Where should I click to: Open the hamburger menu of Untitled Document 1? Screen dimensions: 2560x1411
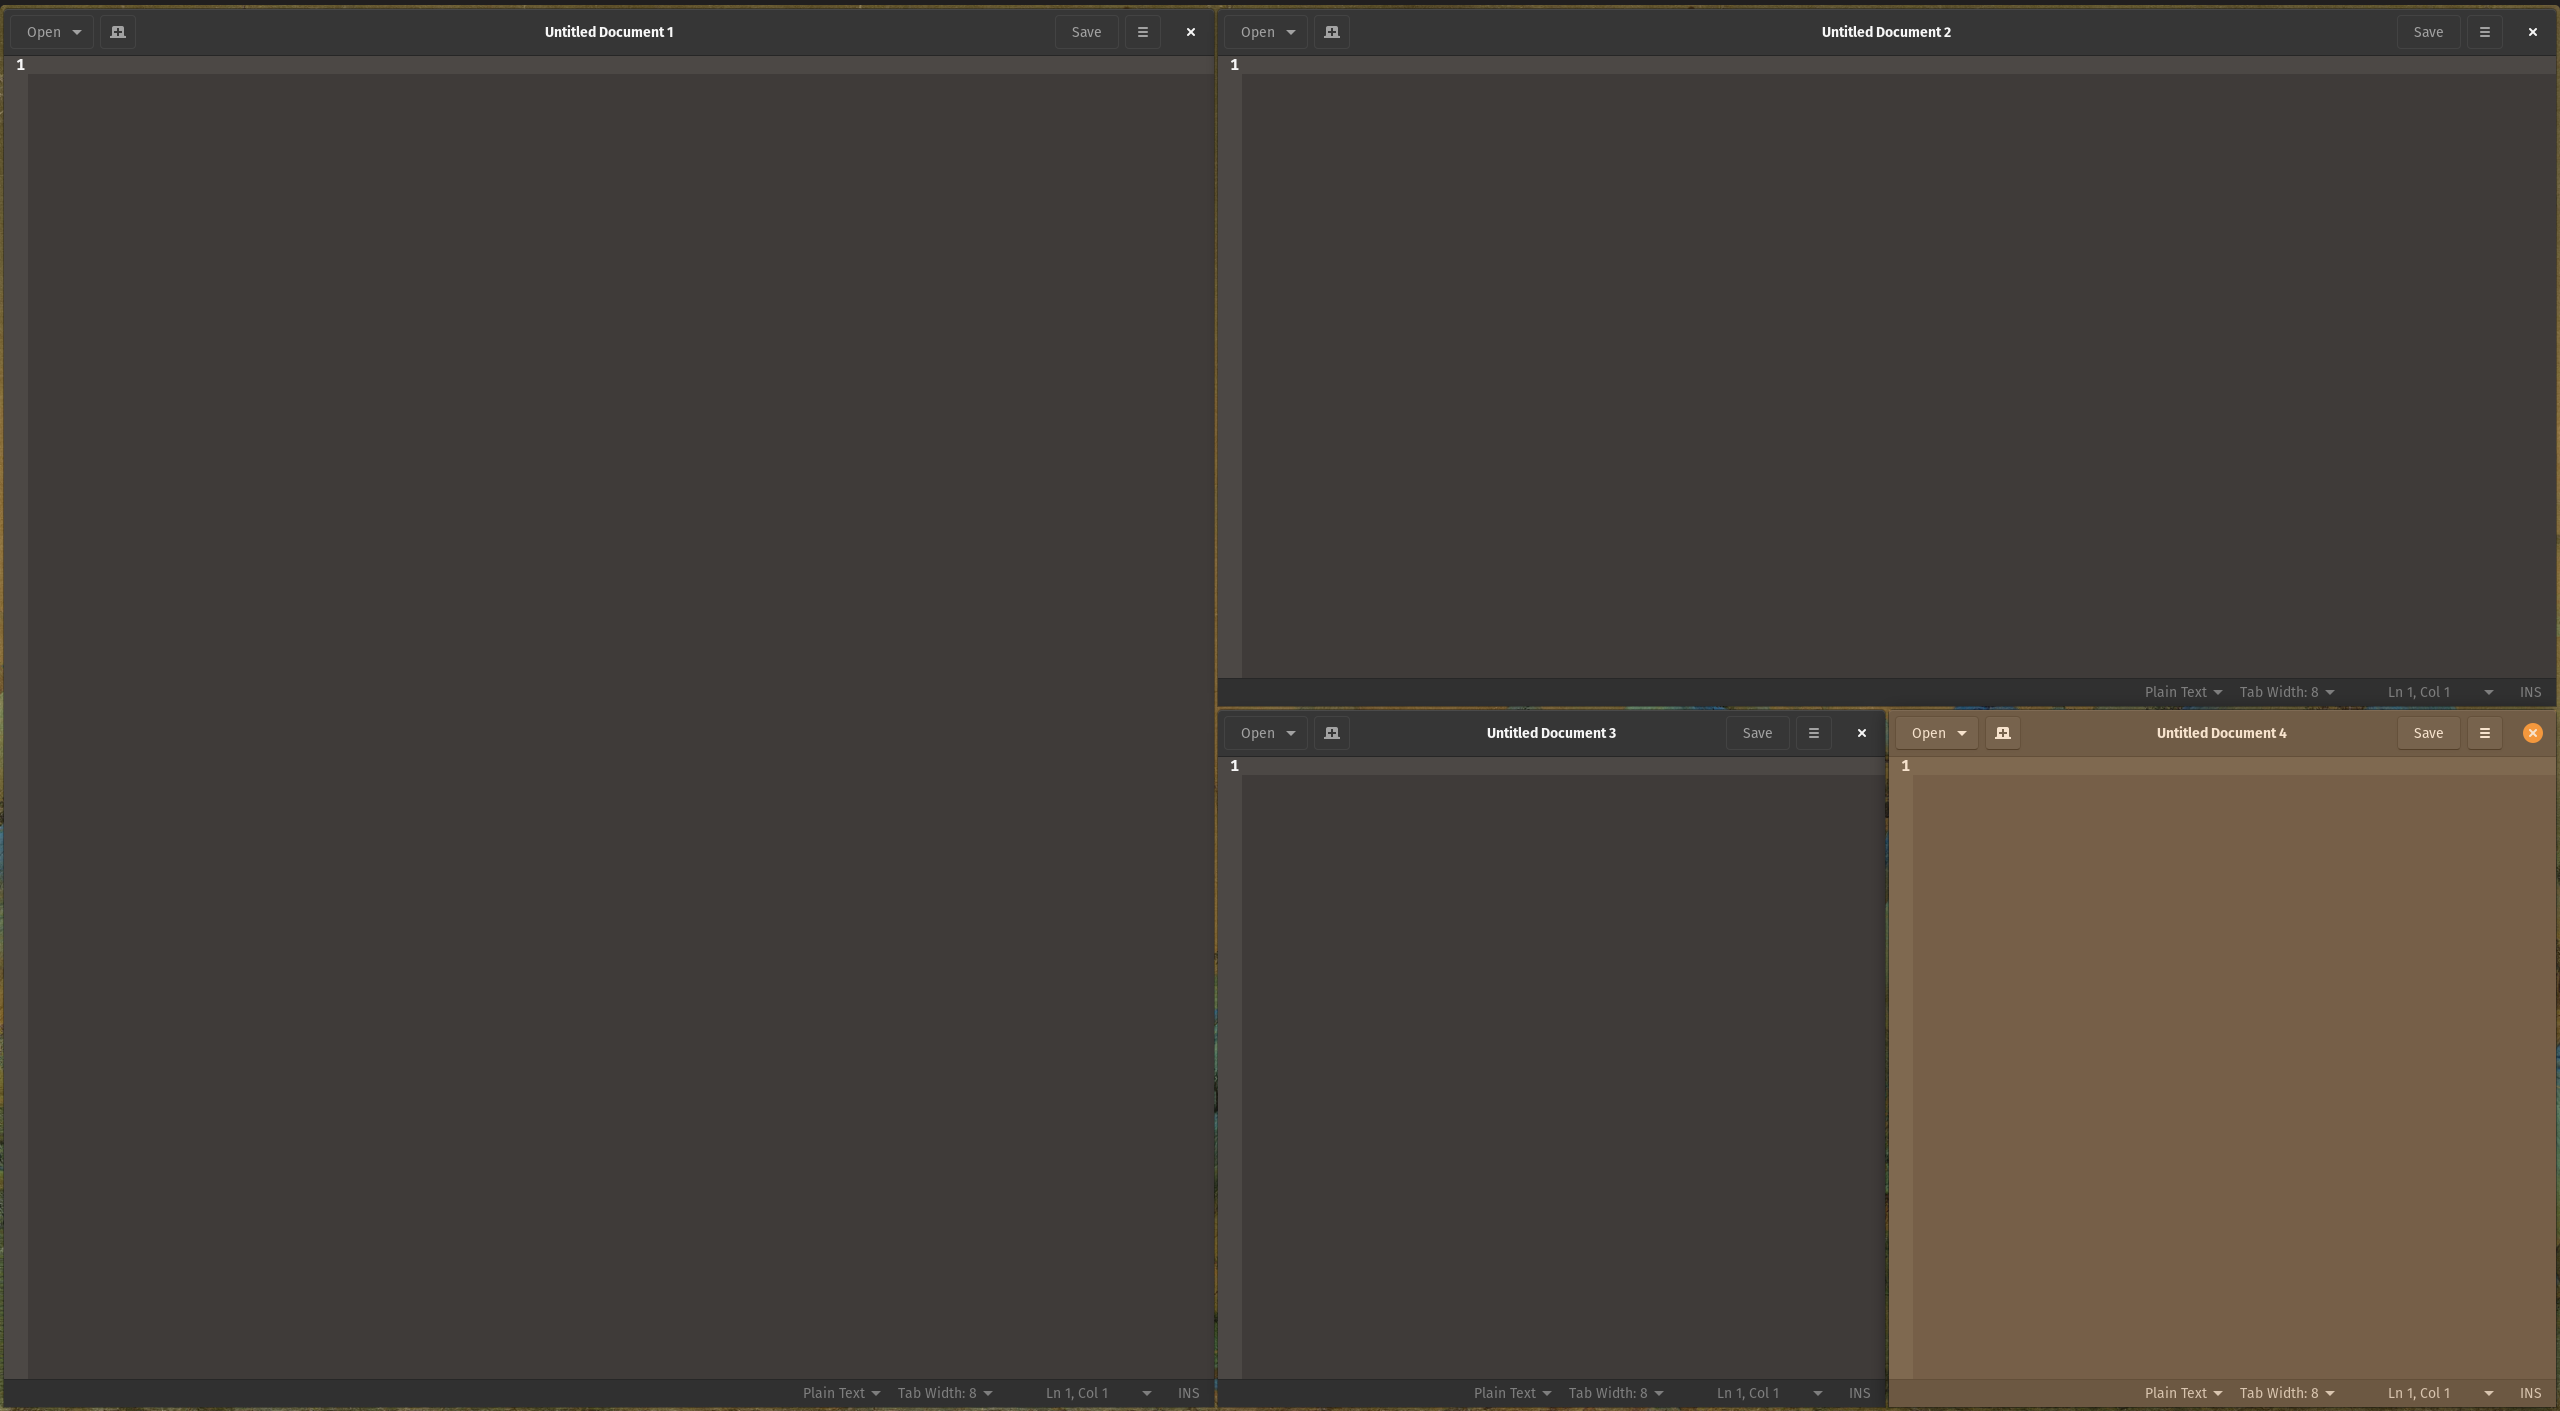pyautogui.click(x=1141, y=31)
